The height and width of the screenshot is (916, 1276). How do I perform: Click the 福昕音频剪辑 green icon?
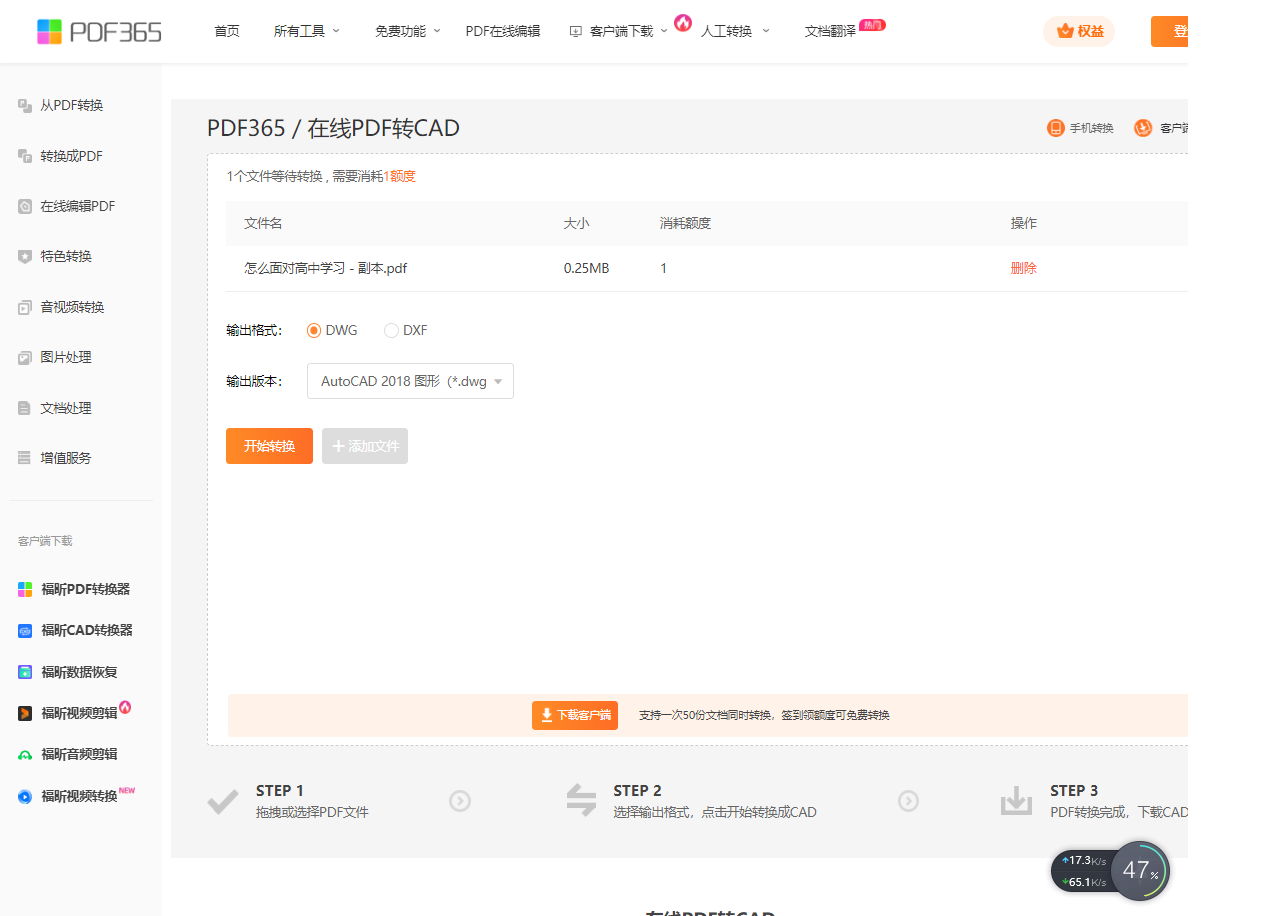(x=25, y=755)
